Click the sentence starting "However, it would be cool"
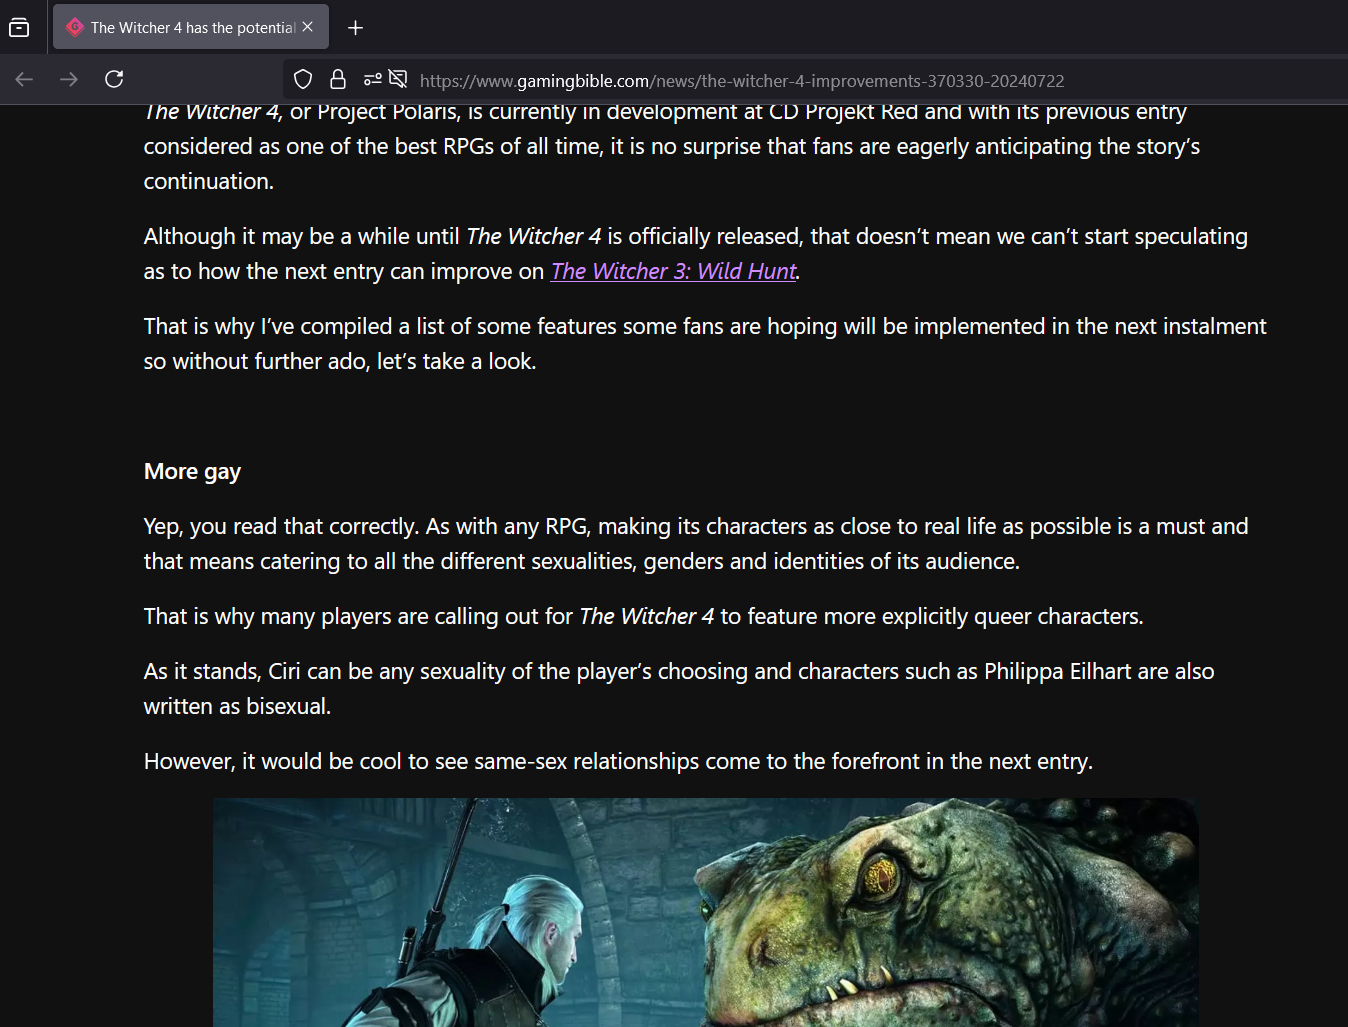This screenshot has width=1348, height=1027. [x=618, y=762]
